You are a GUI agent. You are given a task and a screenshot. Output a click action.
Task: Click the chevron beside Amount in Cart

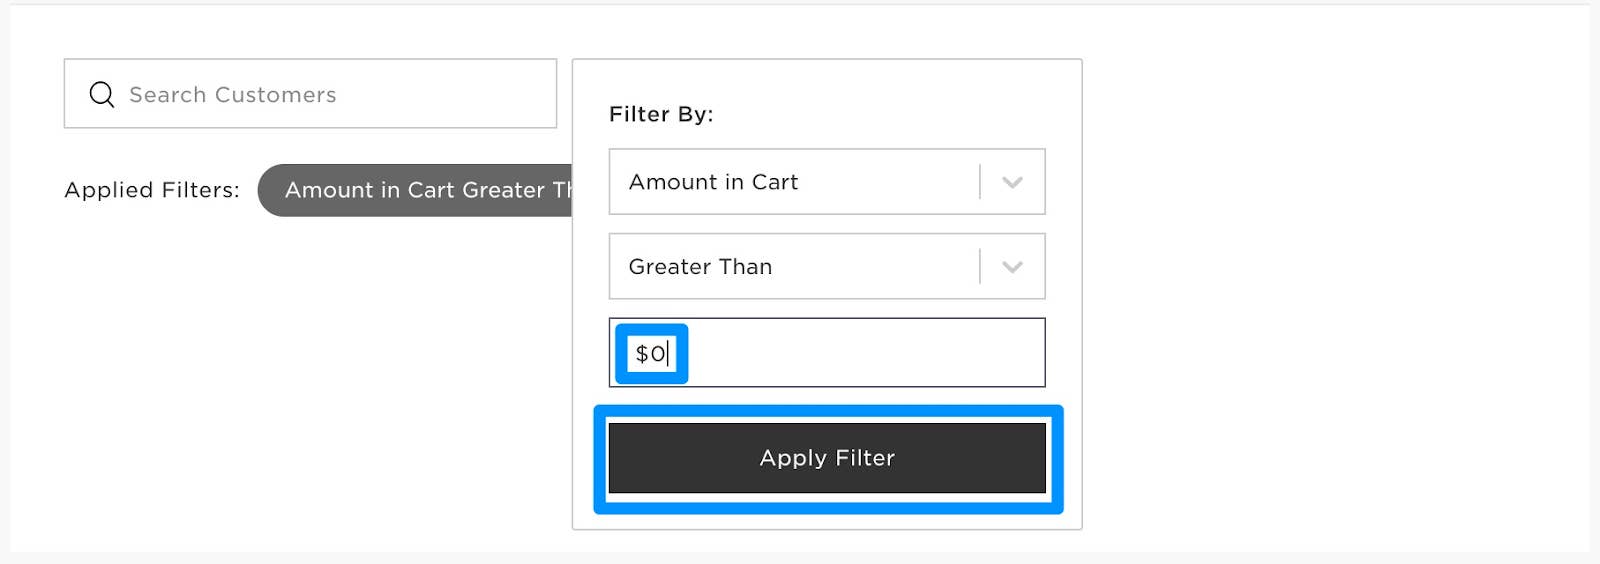tap(1012, 182)
